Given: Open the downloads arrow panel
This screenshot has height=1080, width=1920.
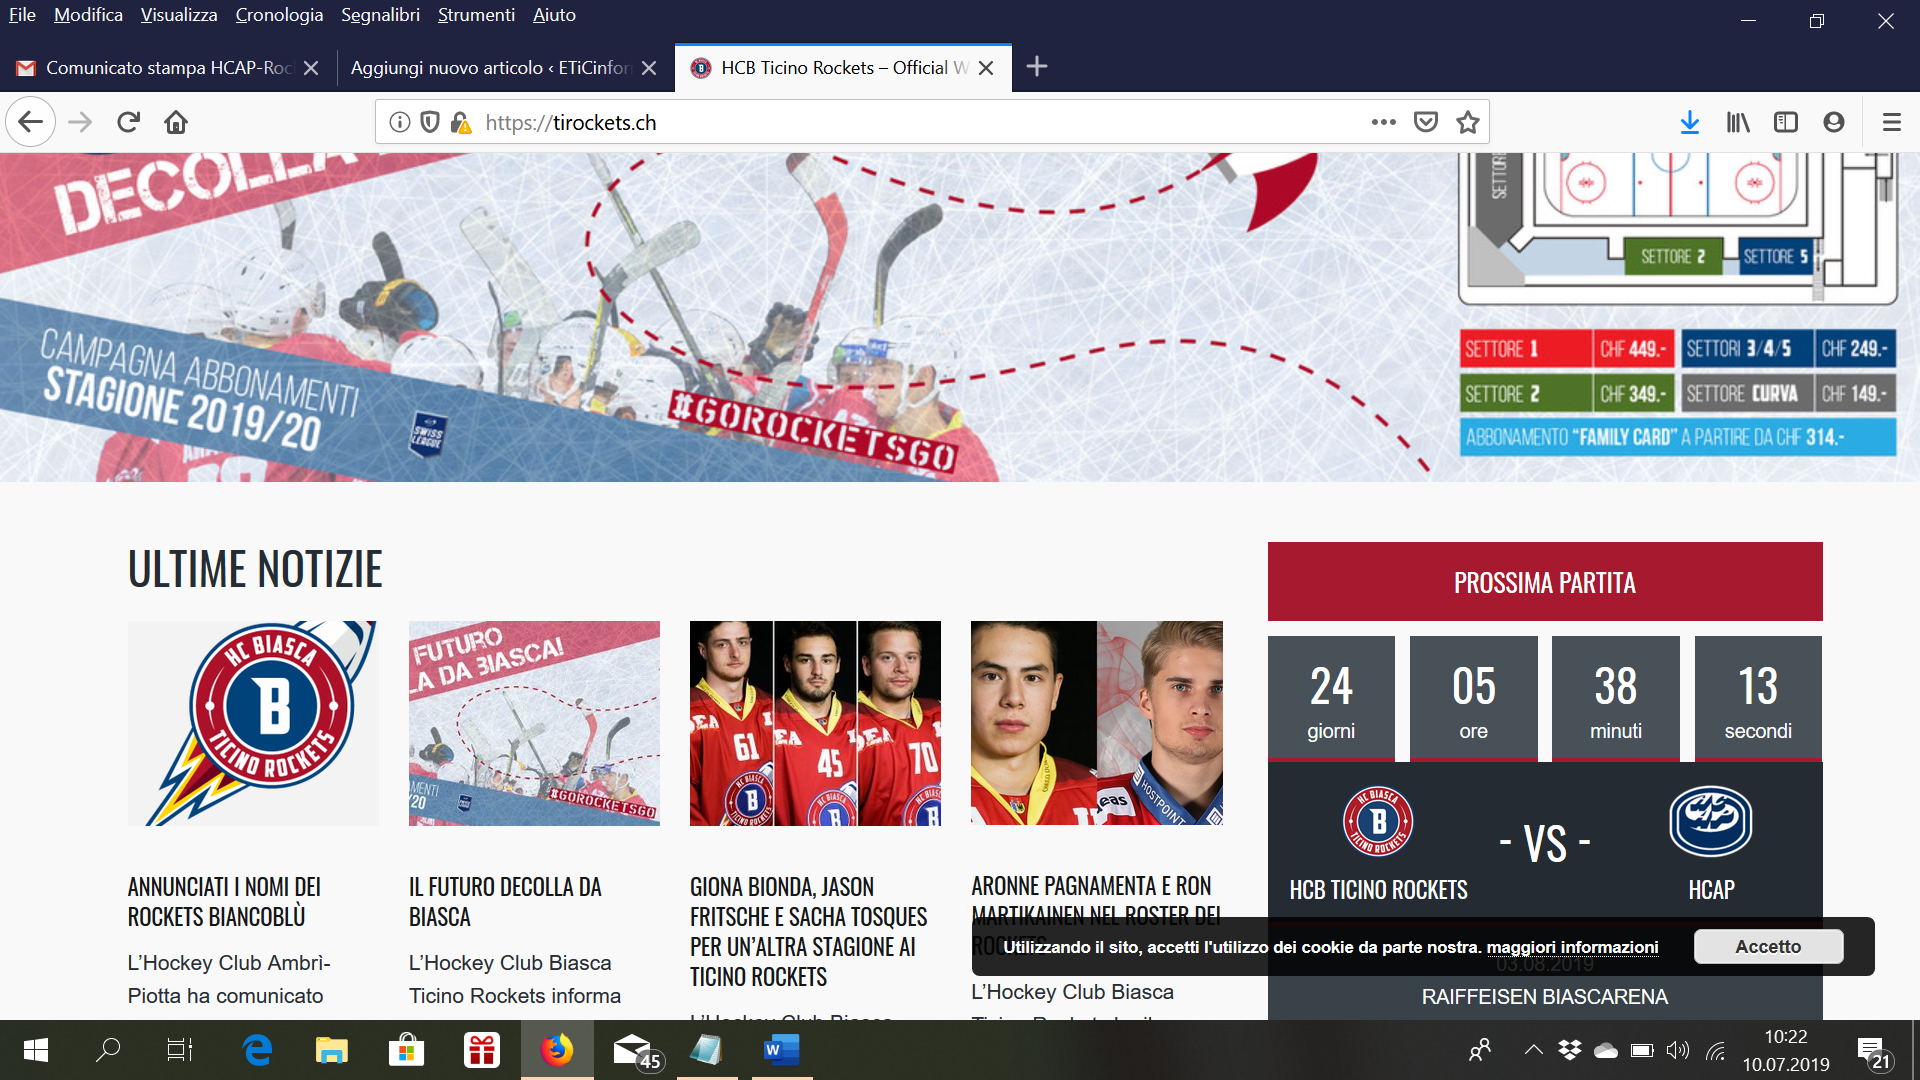Looking at the screenshot, I should [1690, 122].
